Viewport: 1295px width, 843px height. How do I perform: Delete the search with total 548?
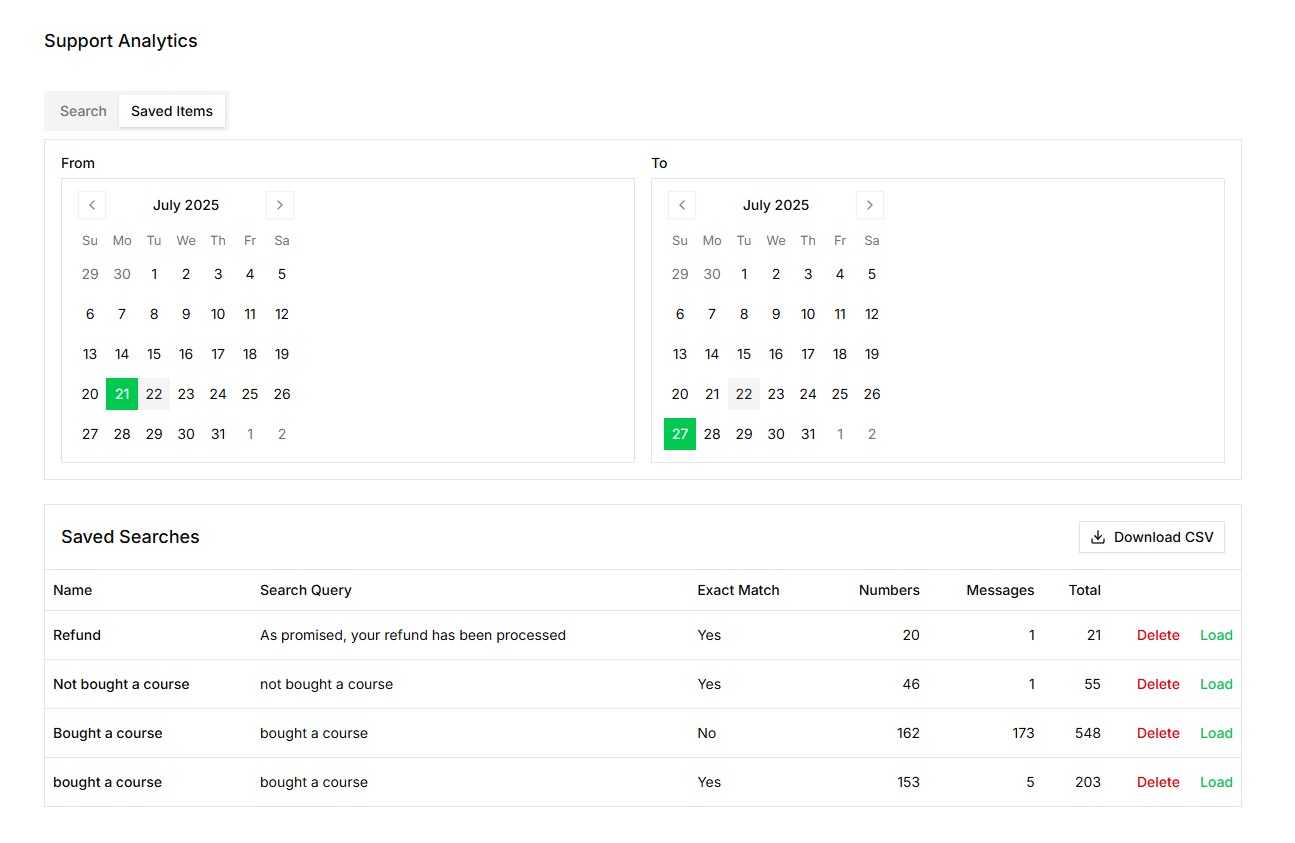[x=1158, y=733]
